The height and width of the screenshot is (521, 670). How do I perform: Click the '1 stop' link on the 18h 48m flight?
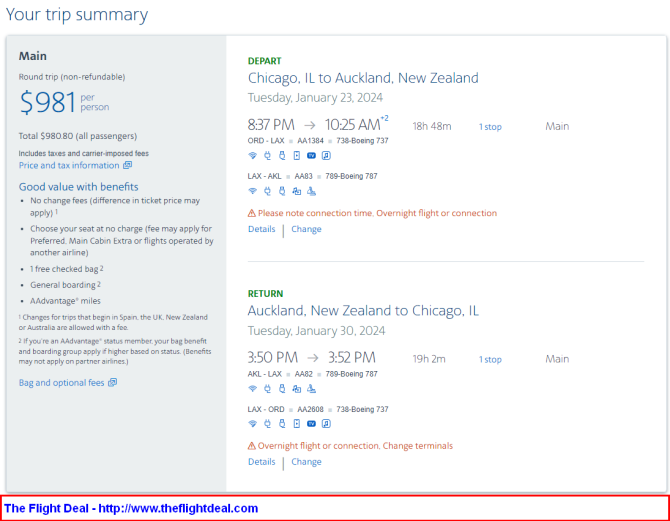click(x=490, y=127)
